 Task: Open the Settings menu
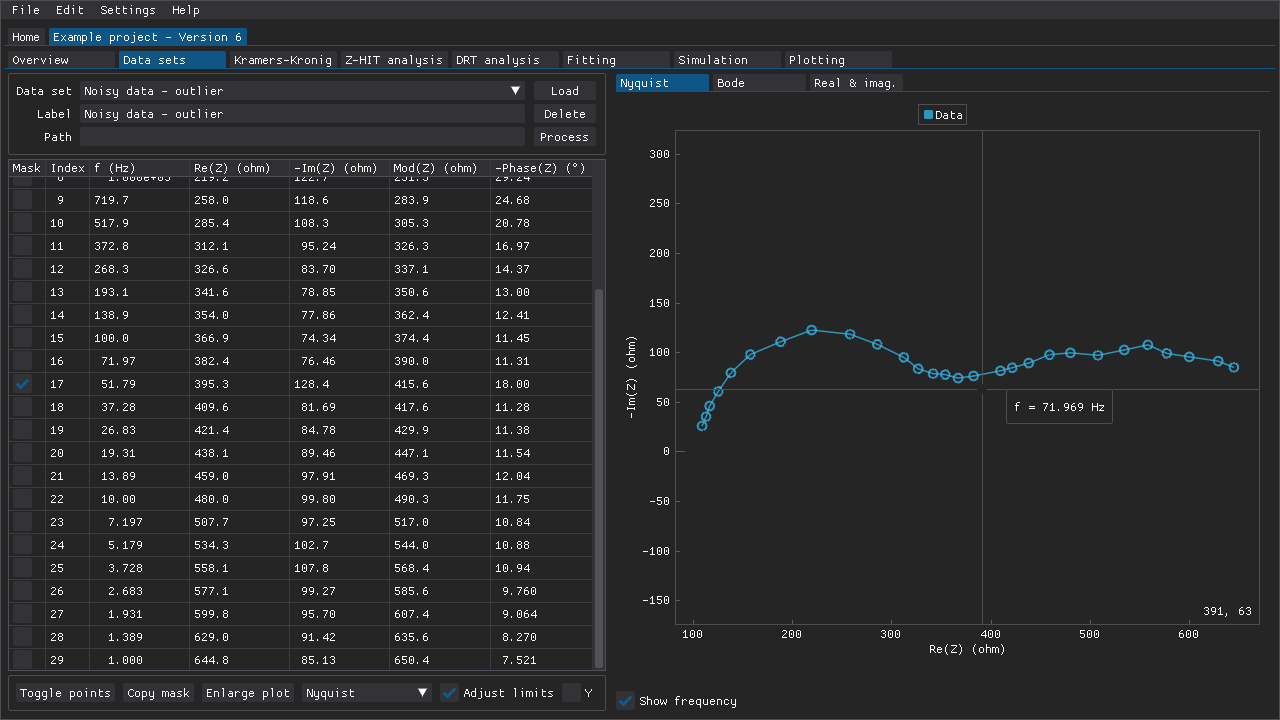[x=128, y=10]
